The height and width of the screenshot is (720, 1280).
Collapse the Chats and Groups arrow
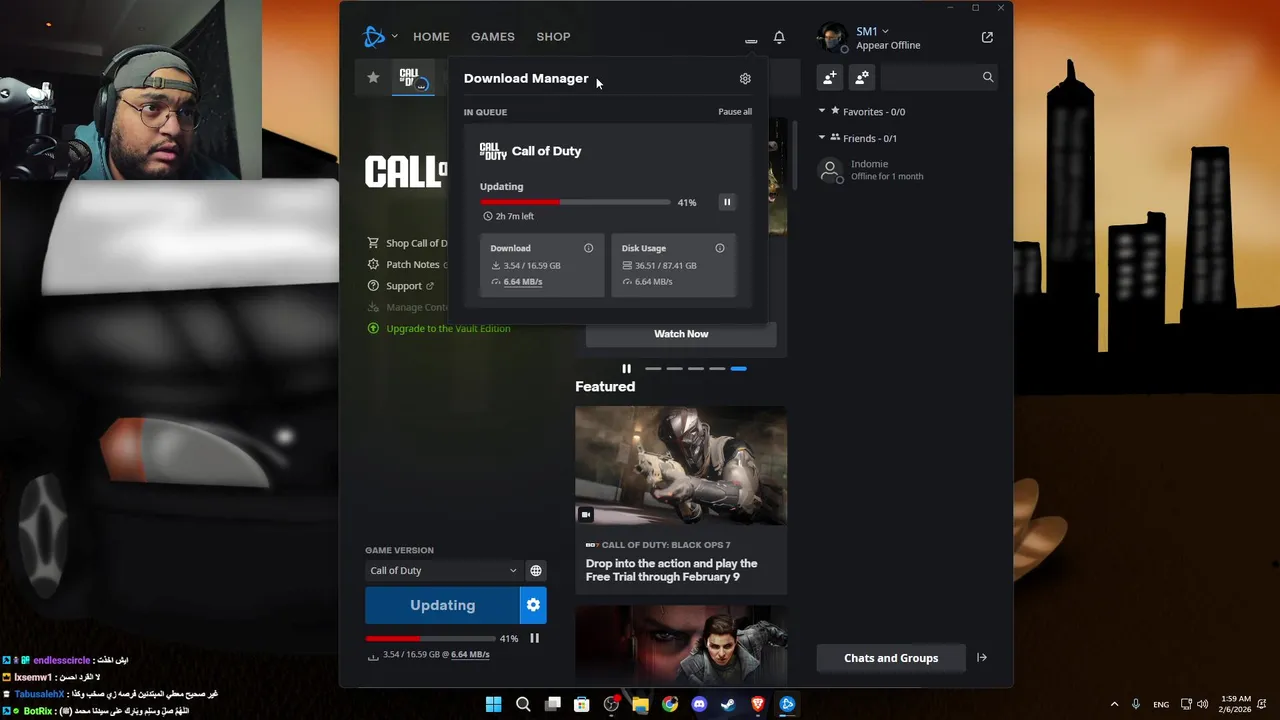click(x=982, y=658)
